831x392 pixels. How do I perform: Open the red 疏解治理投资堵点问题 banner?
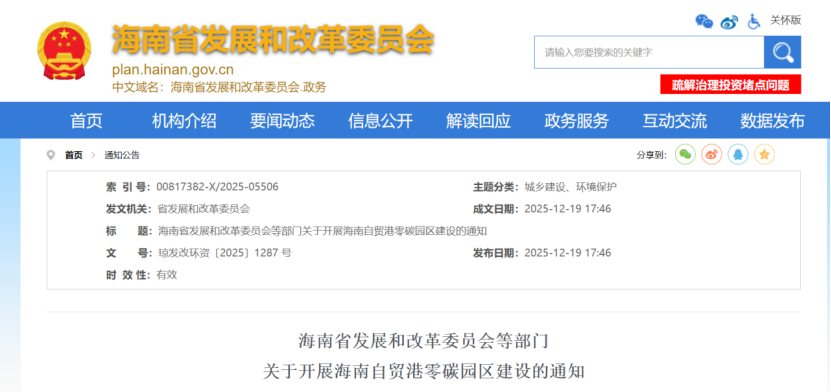point(730,85)
